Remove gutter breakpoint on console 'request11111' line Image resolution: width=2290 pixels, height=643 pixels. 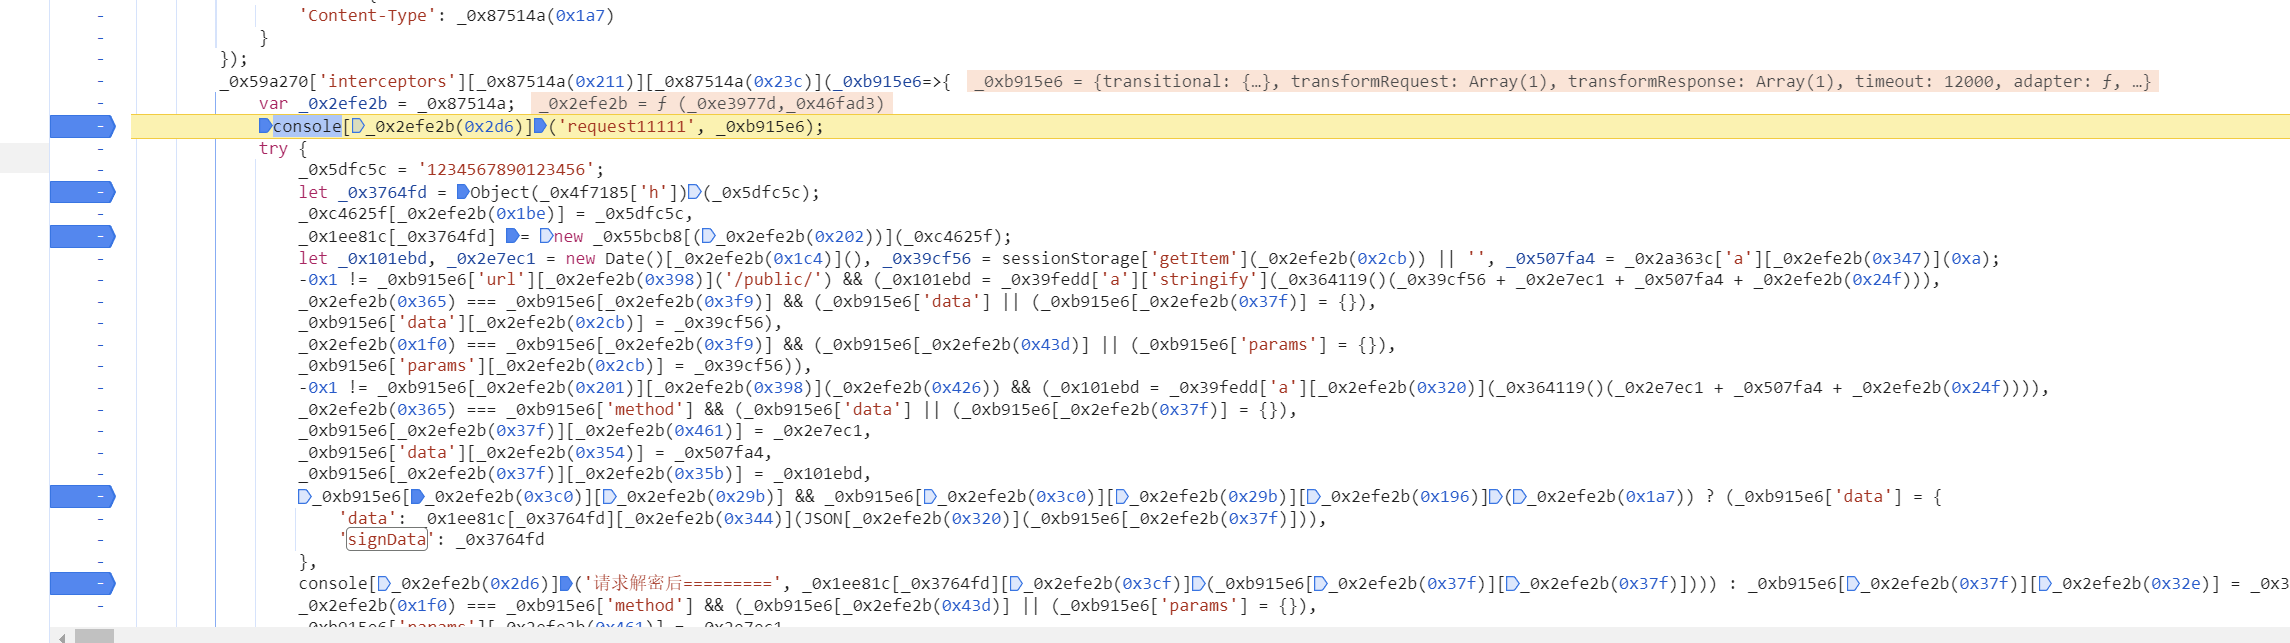[x=82, y=126]
